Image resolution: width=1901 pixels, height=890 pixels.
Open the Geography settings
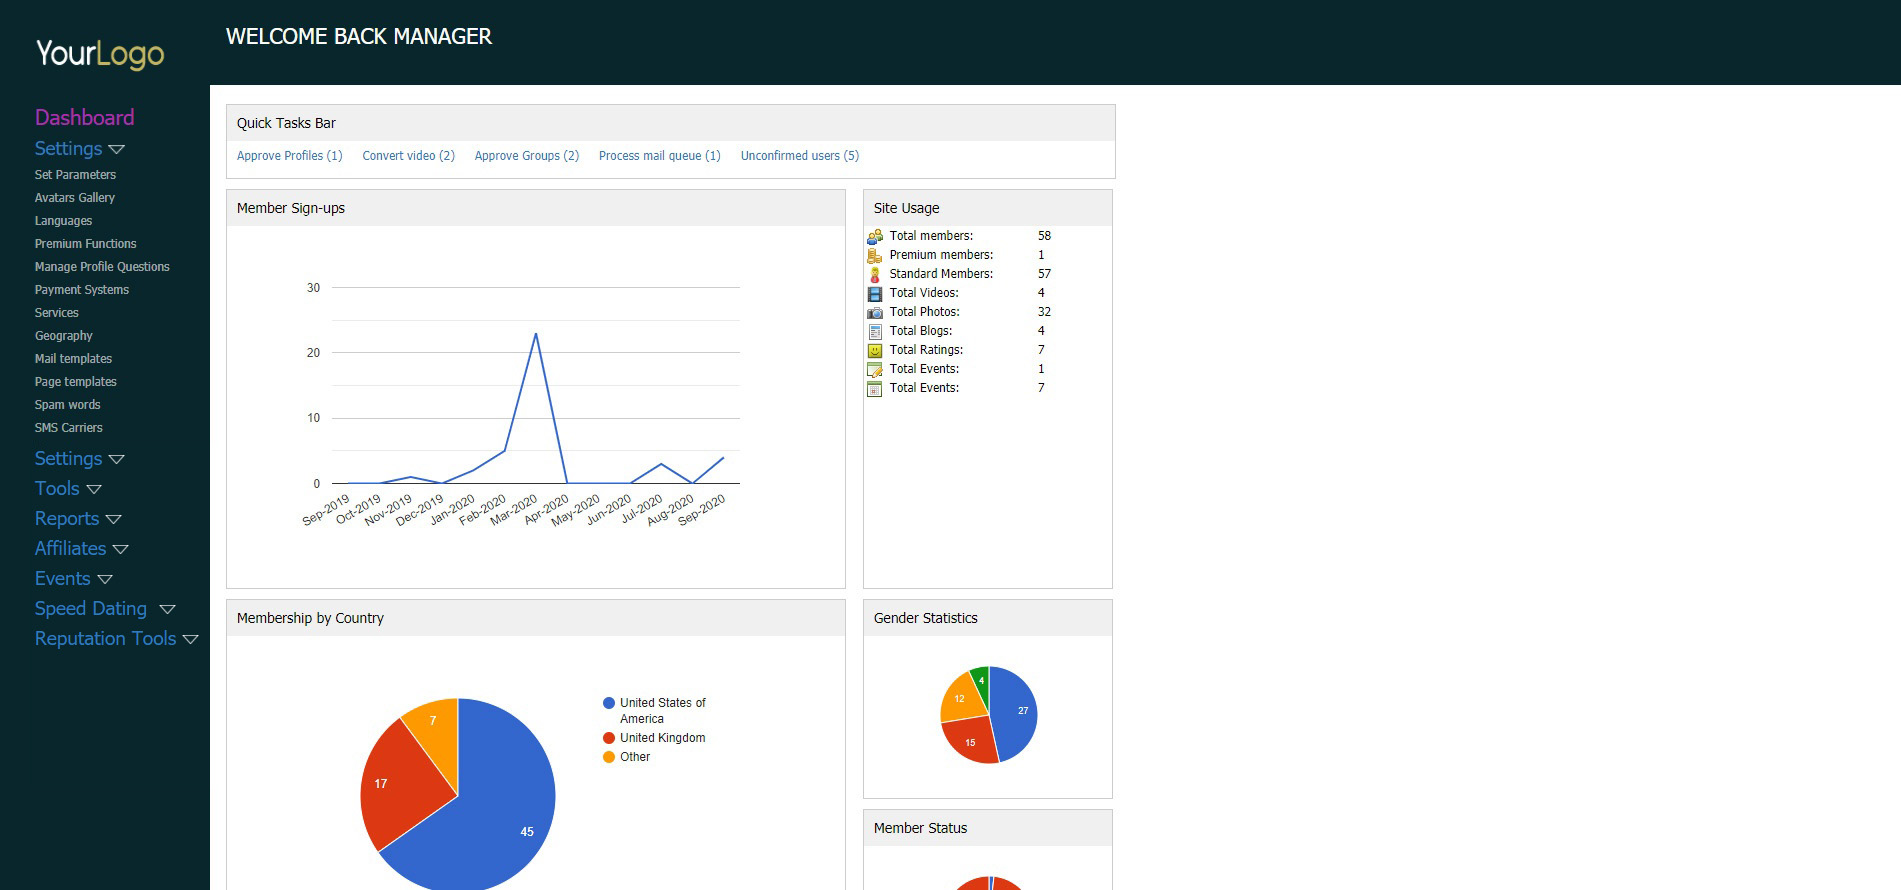[63, 336]
